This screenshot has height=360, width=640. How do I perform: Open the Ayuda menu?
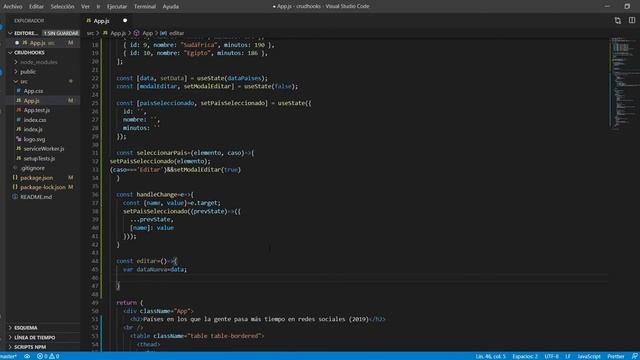point(171,7)
